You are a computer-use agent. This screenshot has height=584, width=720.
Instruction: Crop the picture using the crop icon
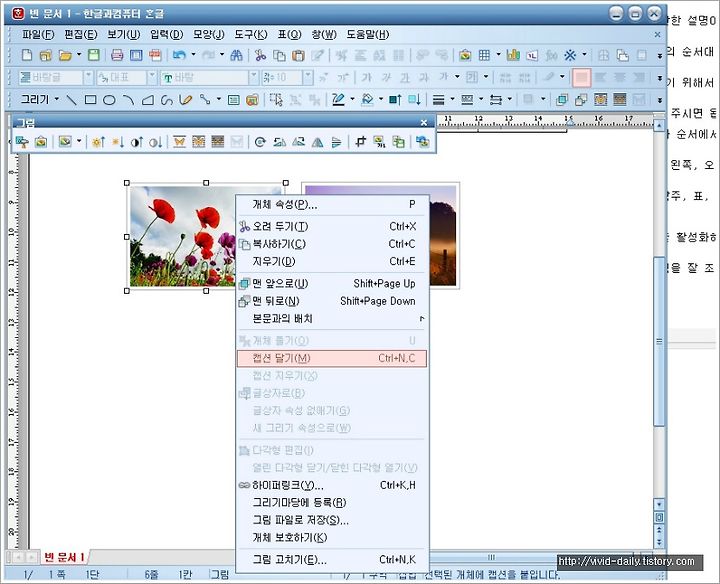coord(360,142)
